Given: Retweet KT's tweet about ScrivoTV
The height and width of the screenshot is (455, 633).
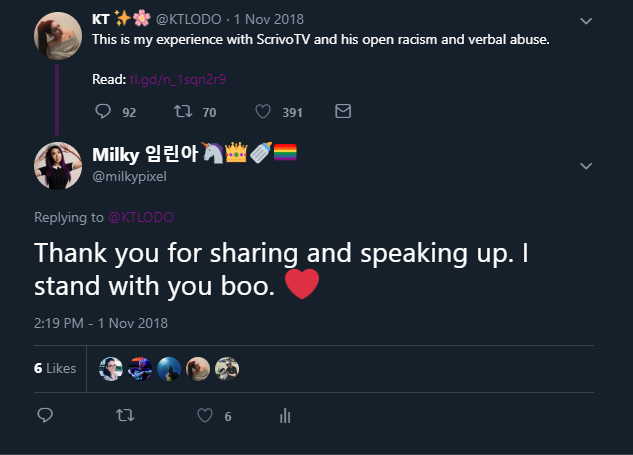Looking at the screenshot, I should 183,112.
